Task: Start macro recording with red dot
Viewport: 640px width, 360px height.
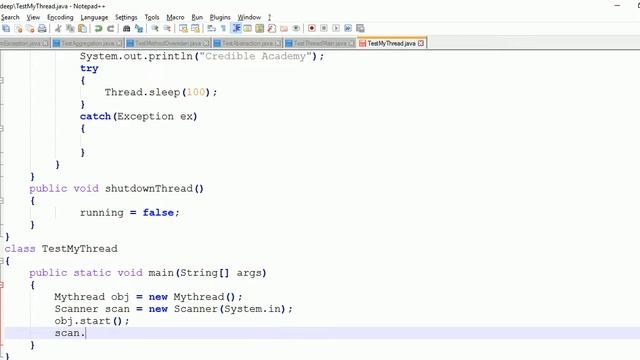Action: pos(312,28)
